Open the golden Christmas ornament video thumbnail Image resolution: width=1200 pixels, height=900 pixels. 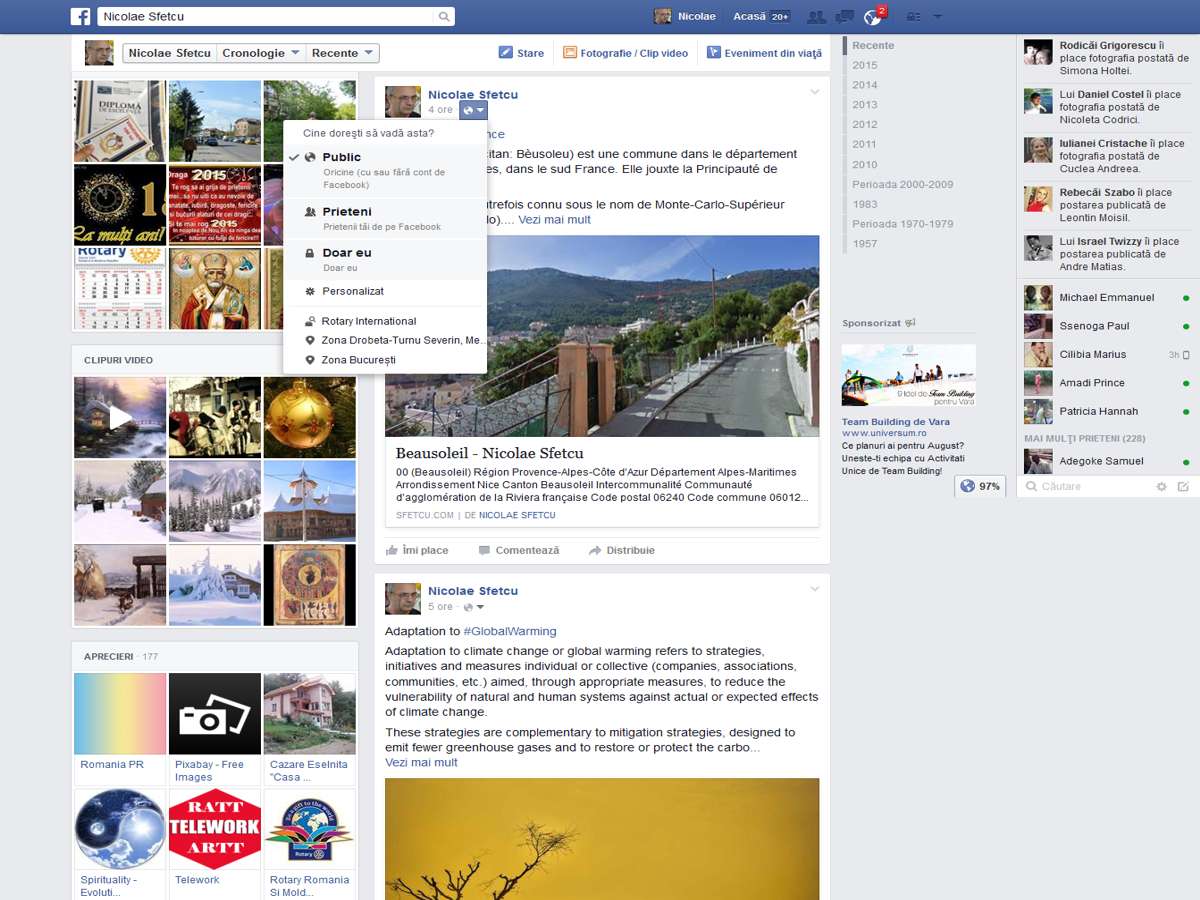[x=309, y=417]
